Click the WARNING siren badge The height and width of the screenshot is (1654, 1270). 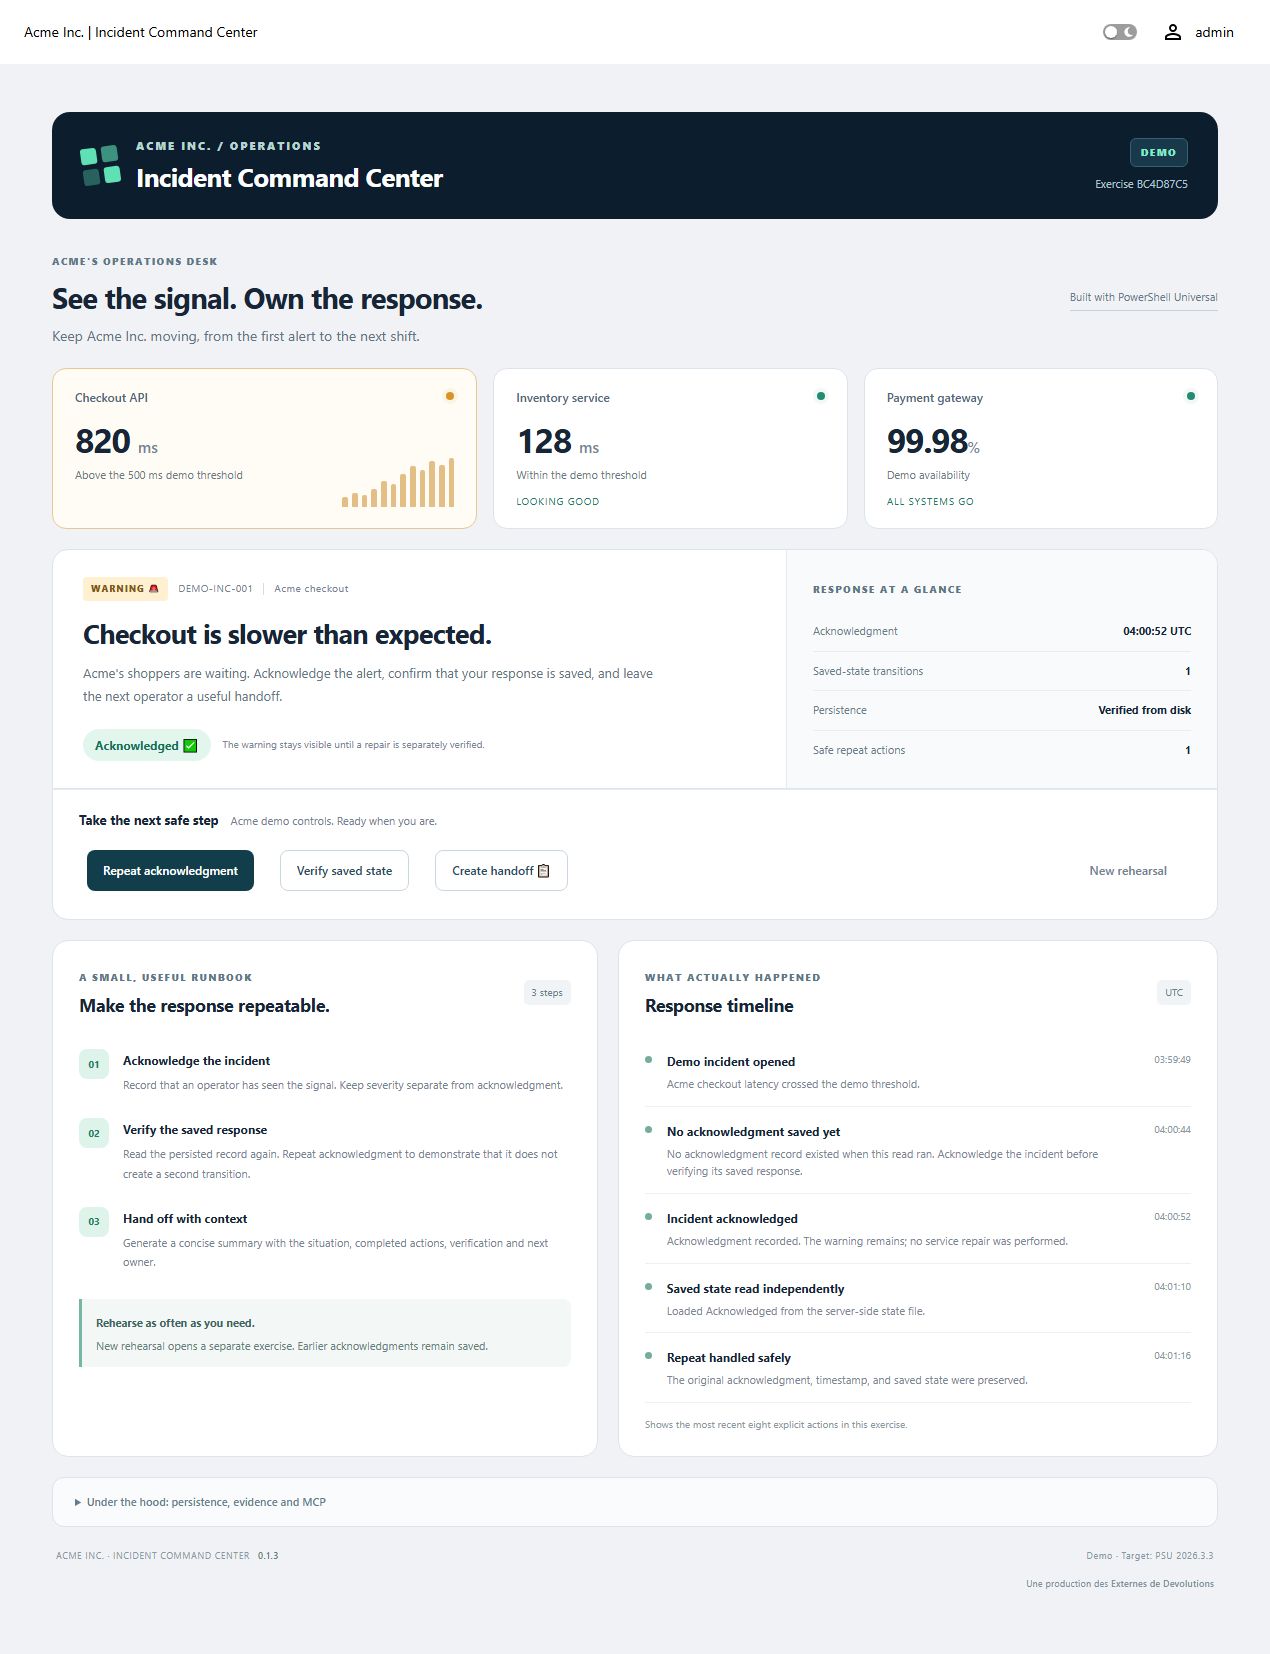[125, 588]
